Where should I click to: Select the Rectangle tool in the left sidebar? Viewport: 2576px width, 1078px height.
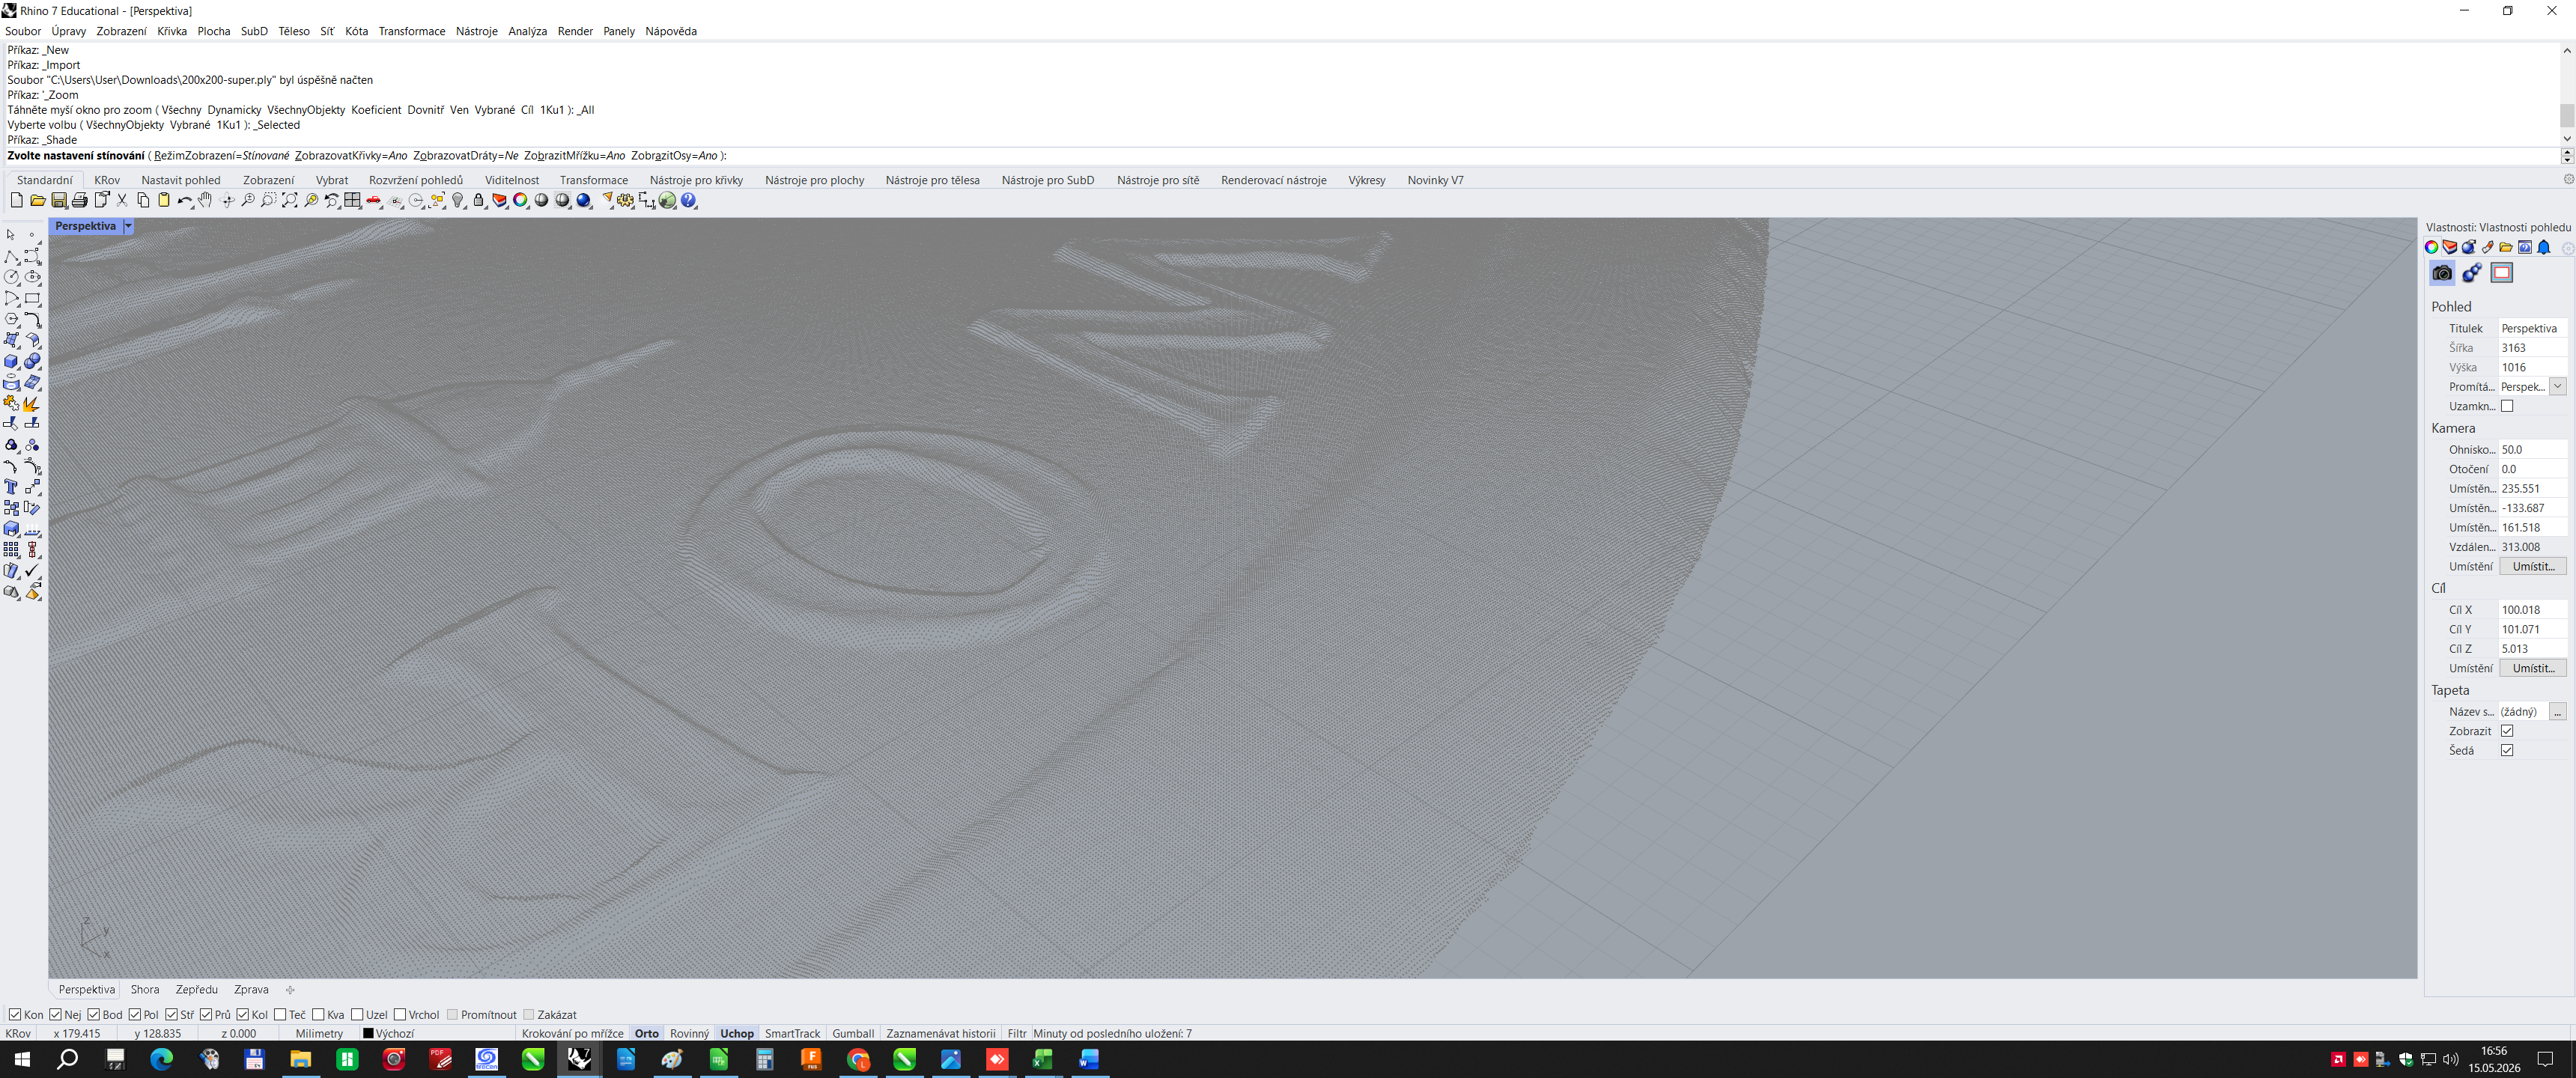[x=33, y=299]
